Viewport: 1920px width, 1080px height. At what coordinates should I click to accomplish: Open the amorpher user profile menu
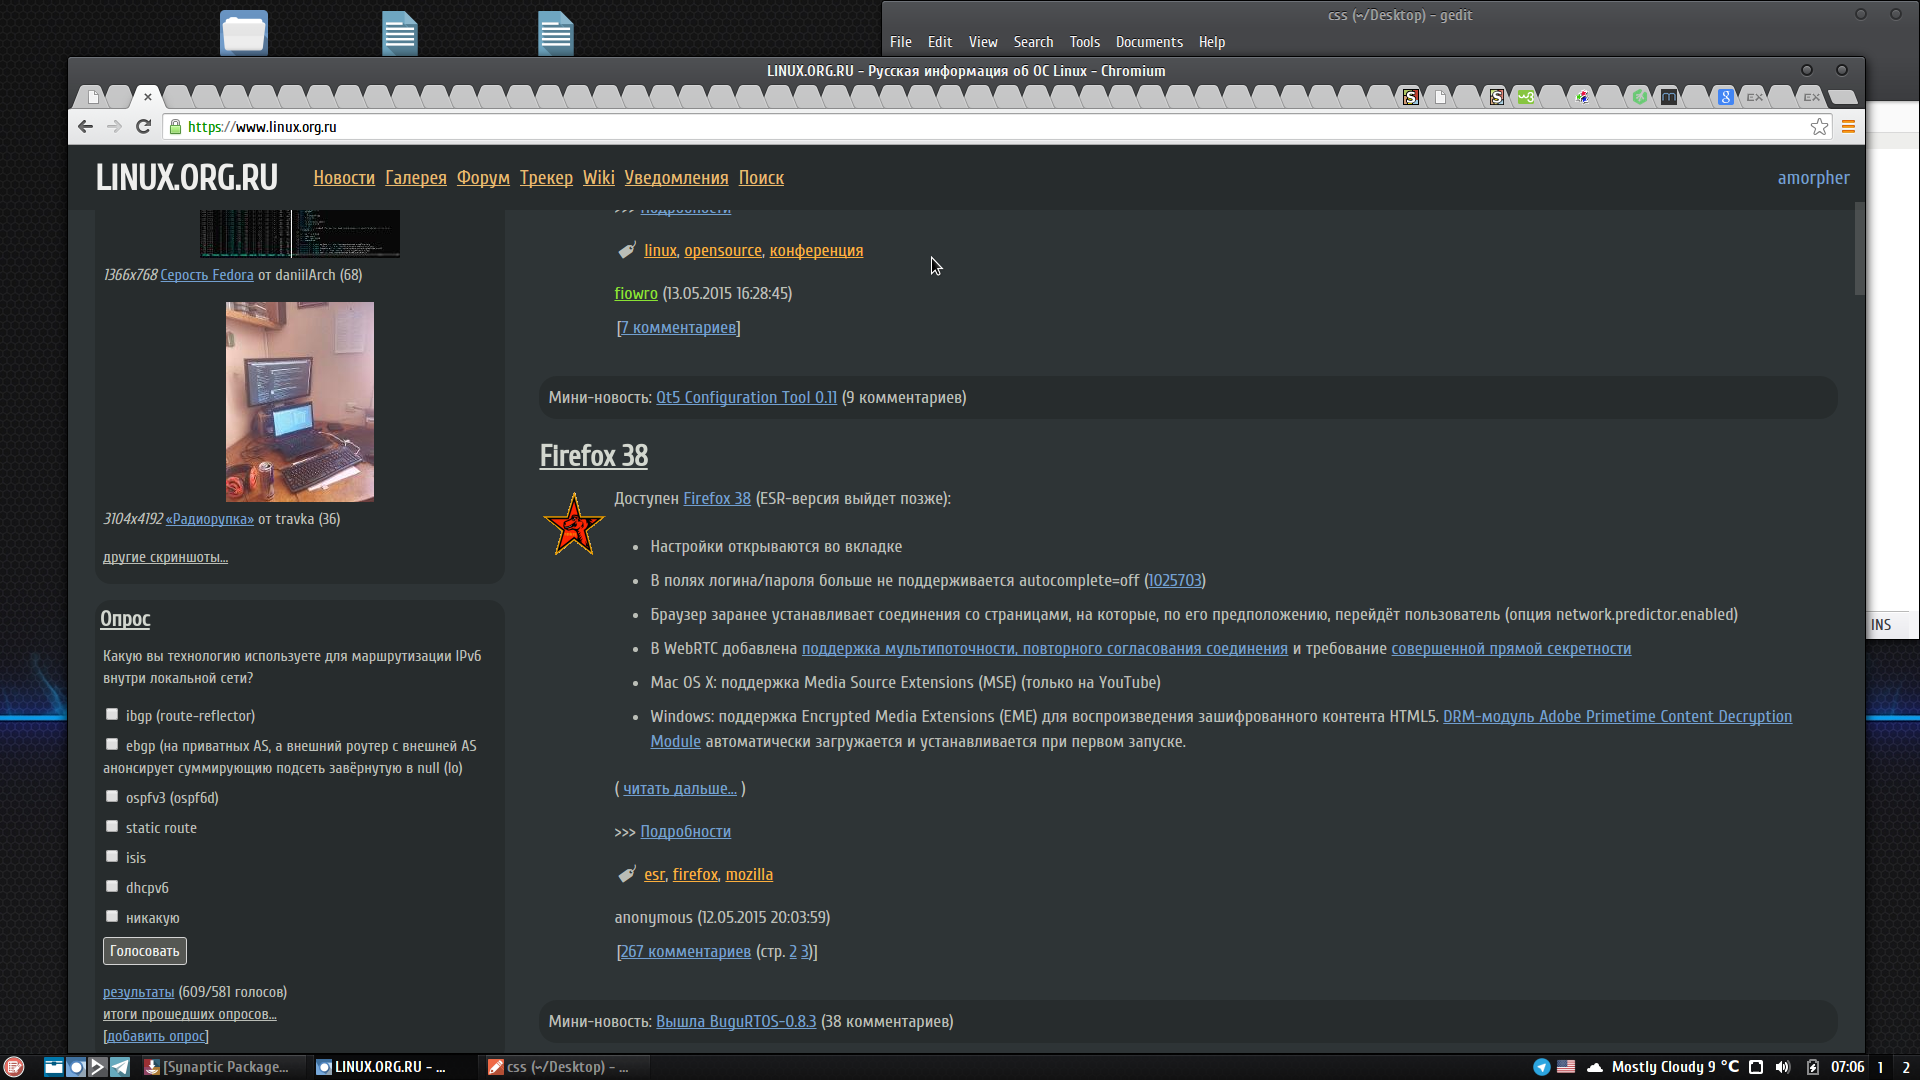pyautogui.click(x=1812, y=178)
